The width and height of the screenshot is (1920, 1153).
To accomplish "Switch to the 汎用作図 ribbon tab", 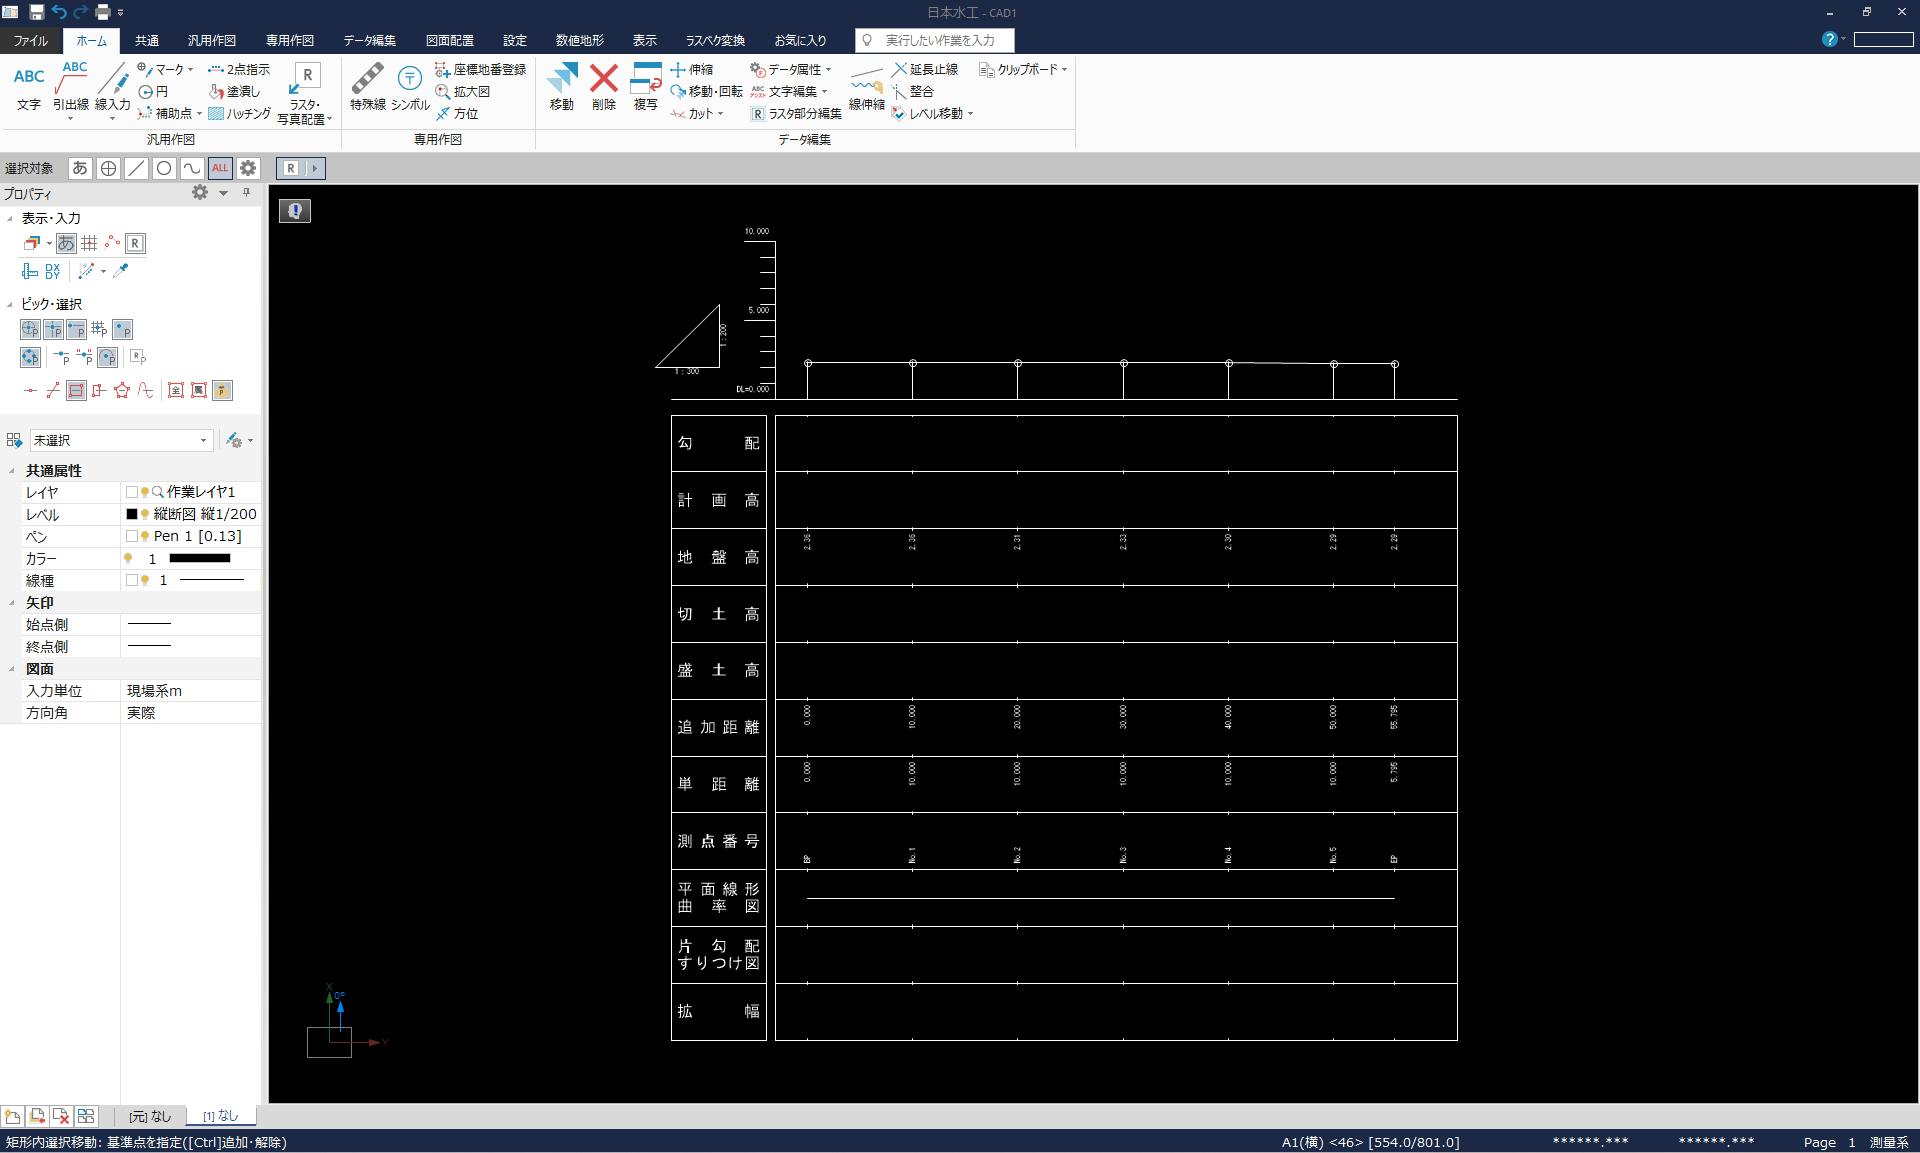I will (212, 40).
